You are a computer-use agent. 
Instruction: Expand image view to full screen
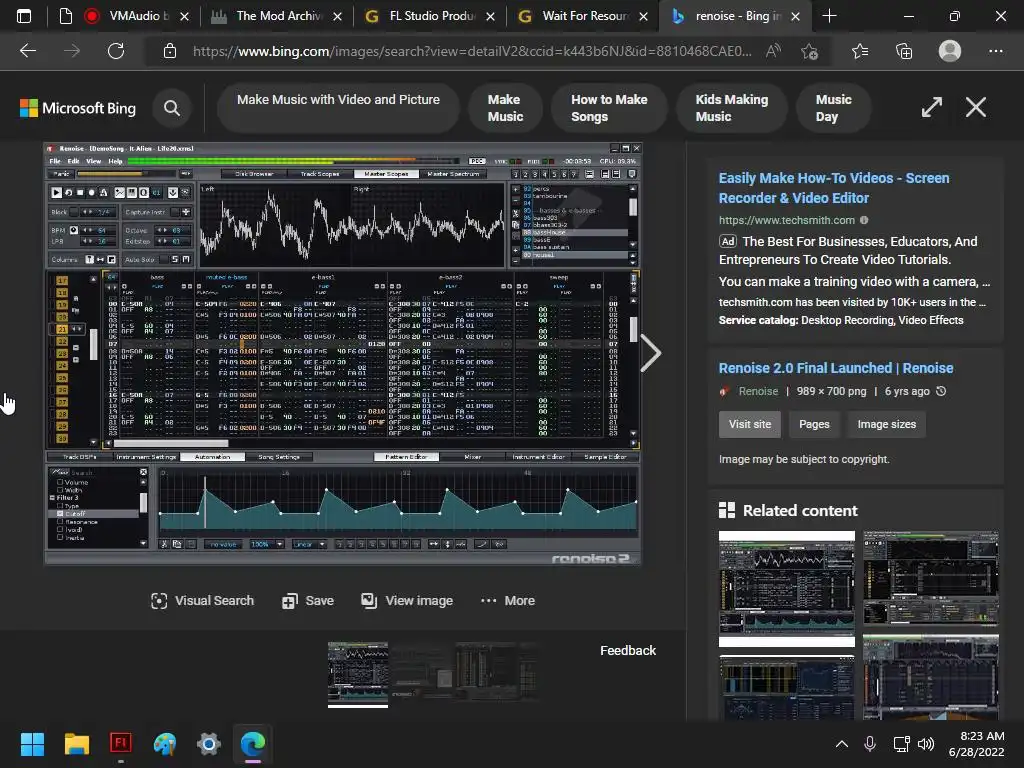pyautogui.click(x=932, y=107)
